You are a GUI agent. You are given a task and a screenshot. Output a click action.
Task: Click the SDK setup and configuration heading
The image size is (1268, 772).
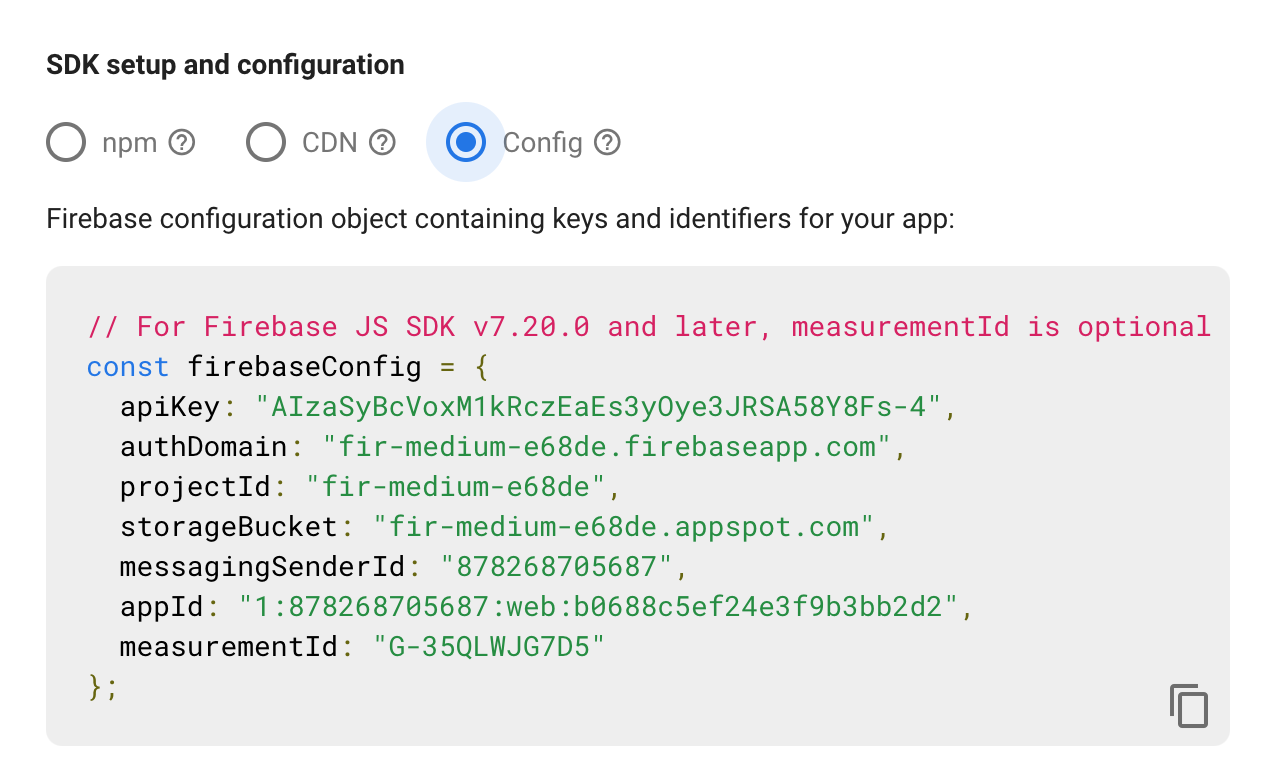[x=224, y=64]
